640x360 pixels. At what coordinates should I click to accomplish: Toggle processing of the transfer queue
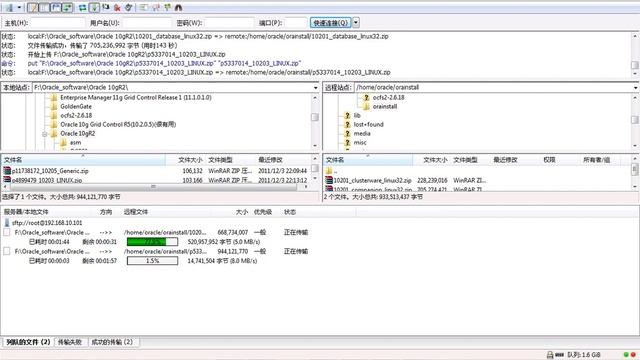(x=94, y=7)
